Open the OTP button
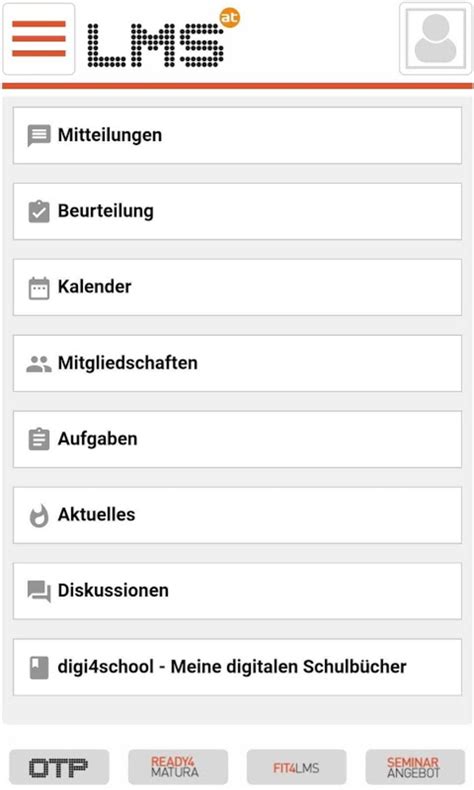The image size is (474, 790). pyautogui.click(x=59, y=767)
